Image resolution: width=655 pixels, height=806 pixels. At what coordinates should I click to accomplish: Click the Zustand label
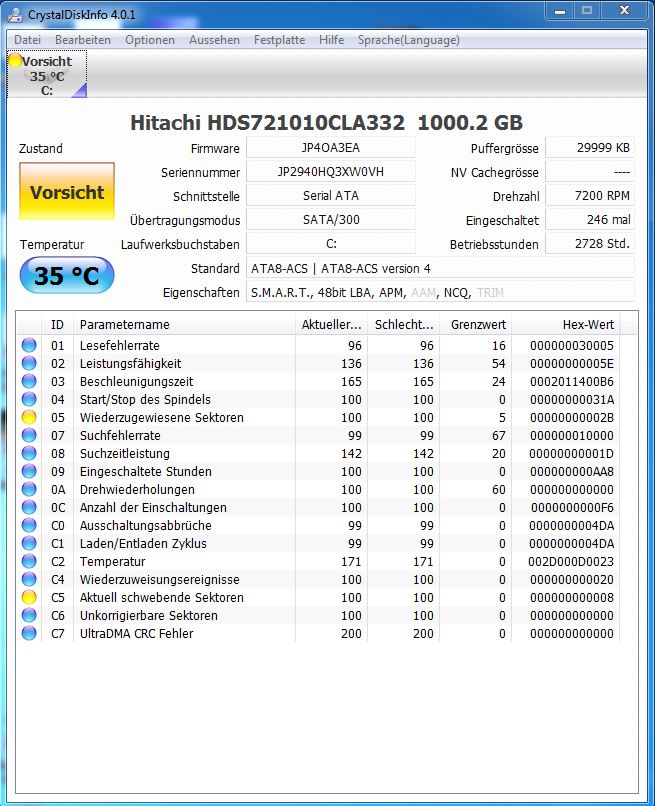click(41, 149)
